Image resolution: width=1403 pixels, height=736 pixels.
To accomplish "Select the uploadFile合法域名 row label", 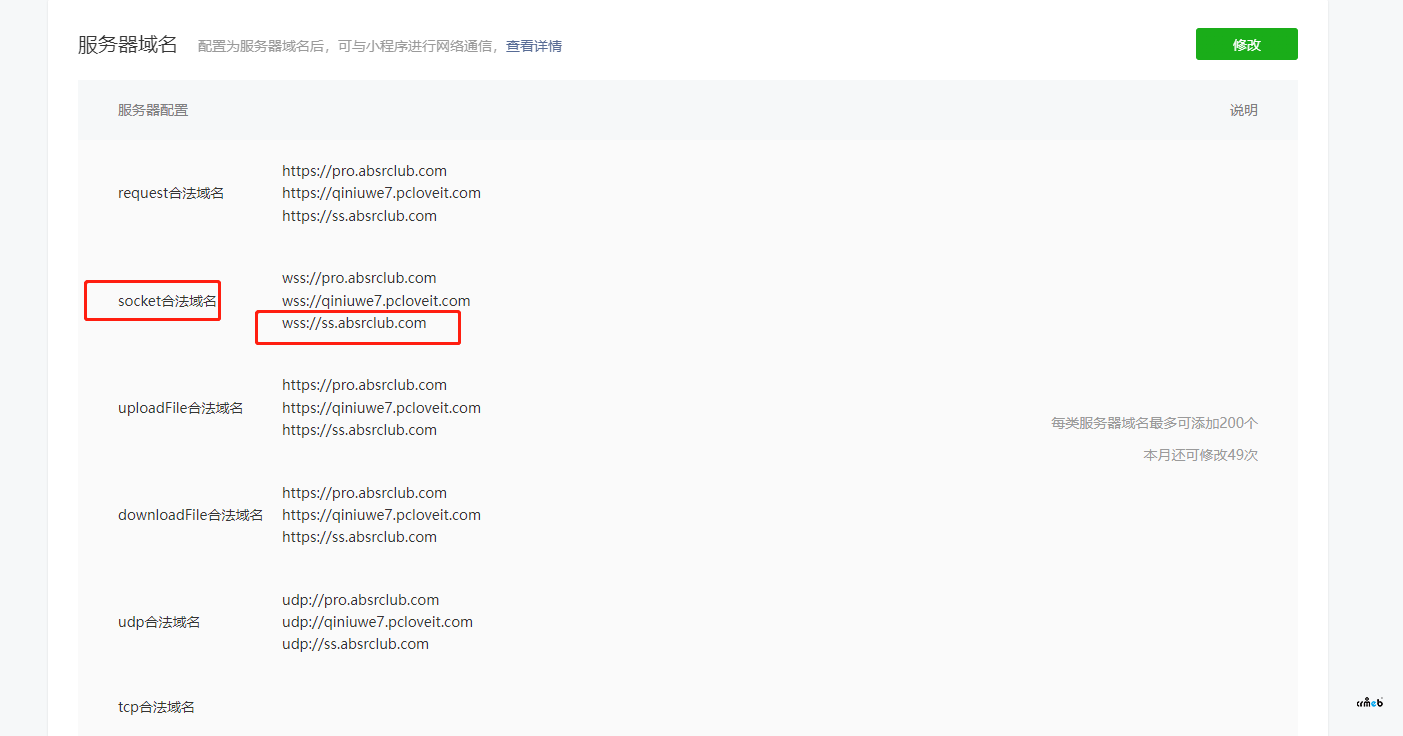I will pos(180,407).
